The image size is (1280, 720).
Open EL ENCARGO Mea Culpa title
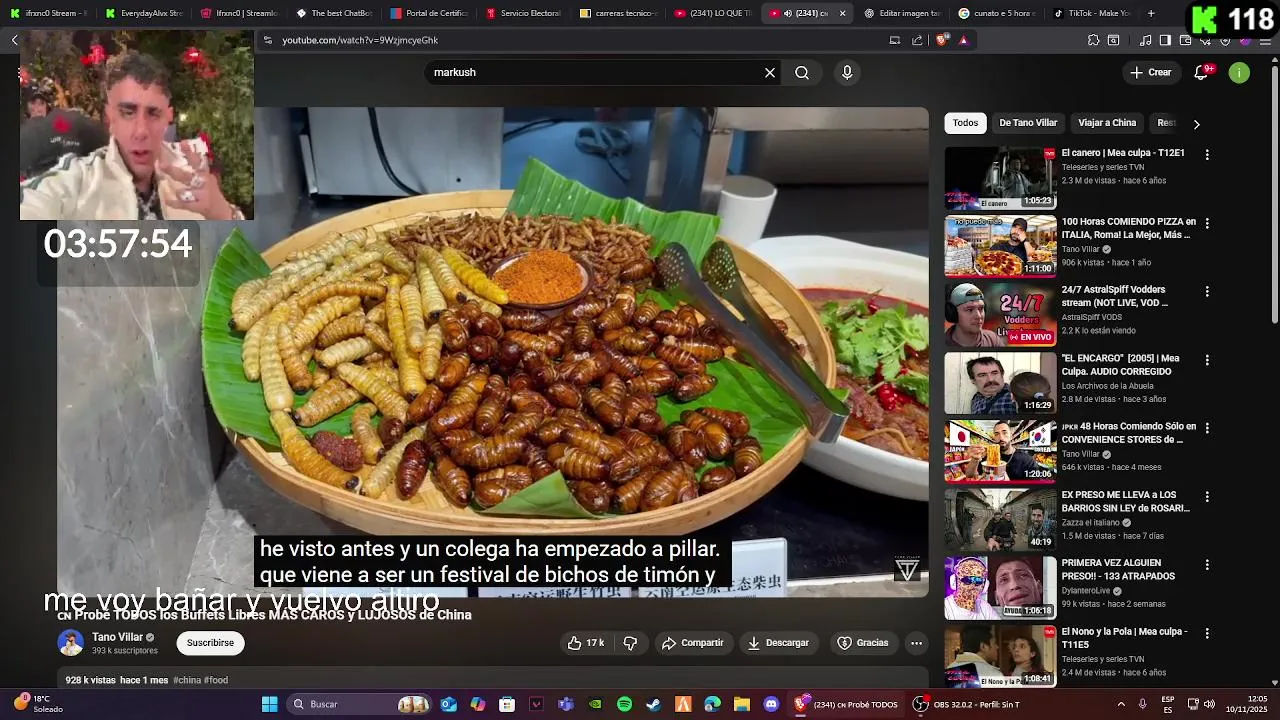pos(1121,364)
